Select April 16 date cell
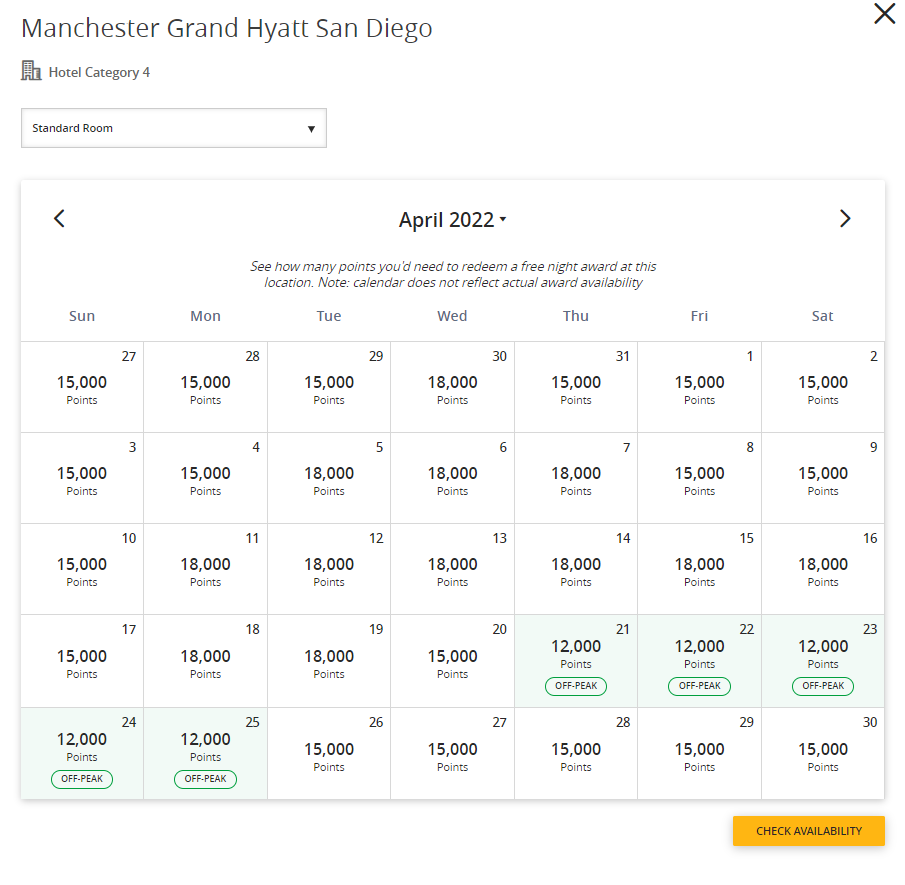 click(x=823, y=569)
